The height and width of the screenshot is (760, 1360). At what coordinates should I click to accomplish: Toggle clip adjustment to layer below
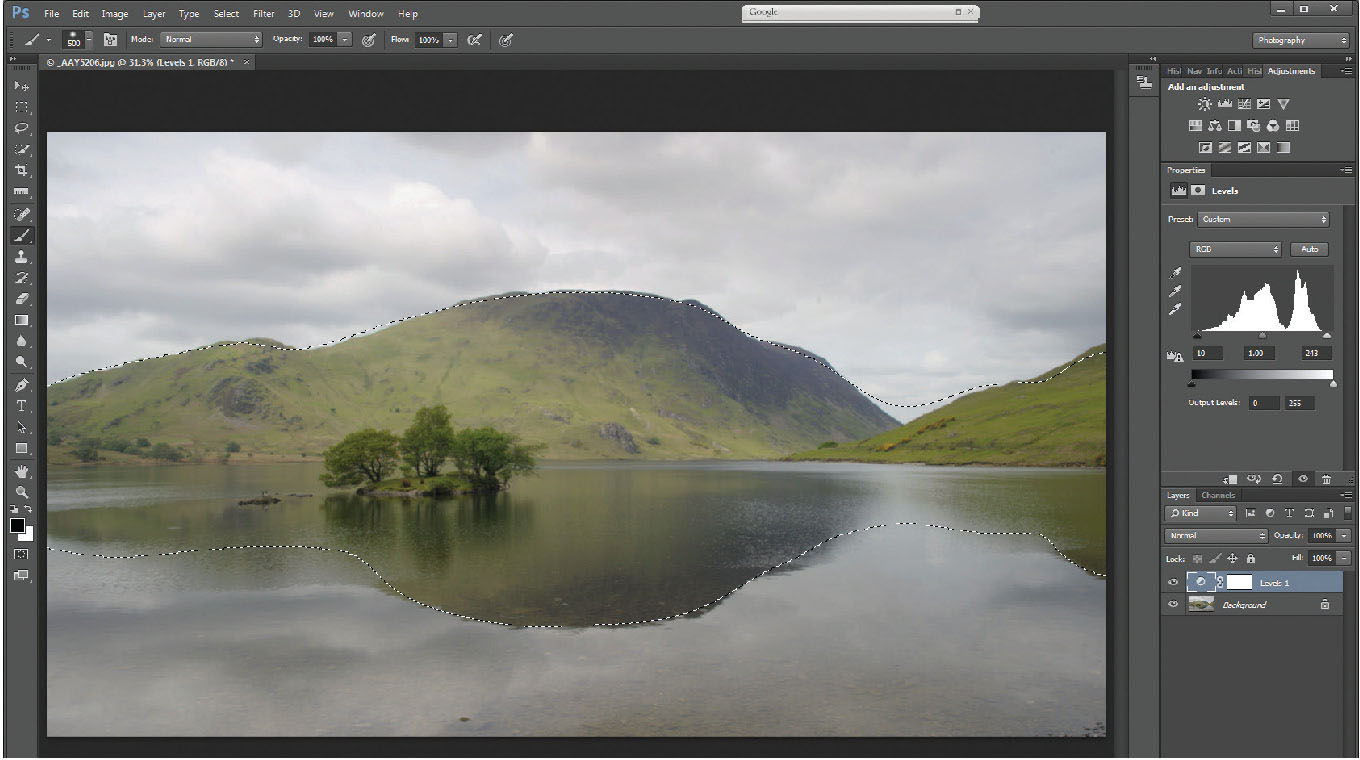click(x=1230, y=479)
